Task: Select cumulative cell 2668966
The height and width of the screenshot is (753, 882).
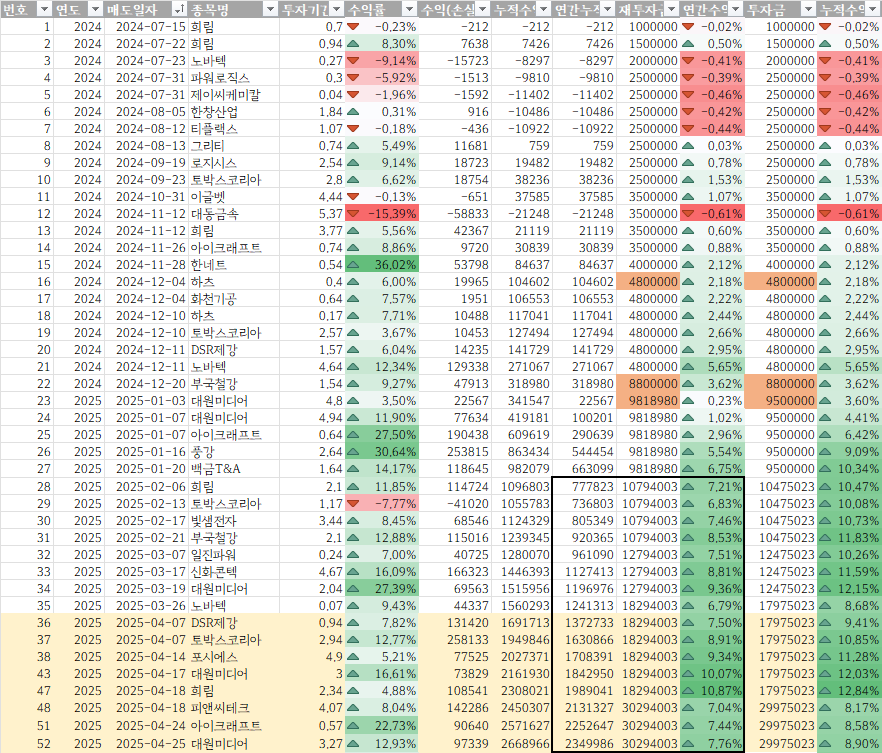Action: click(x=521, y=743)
